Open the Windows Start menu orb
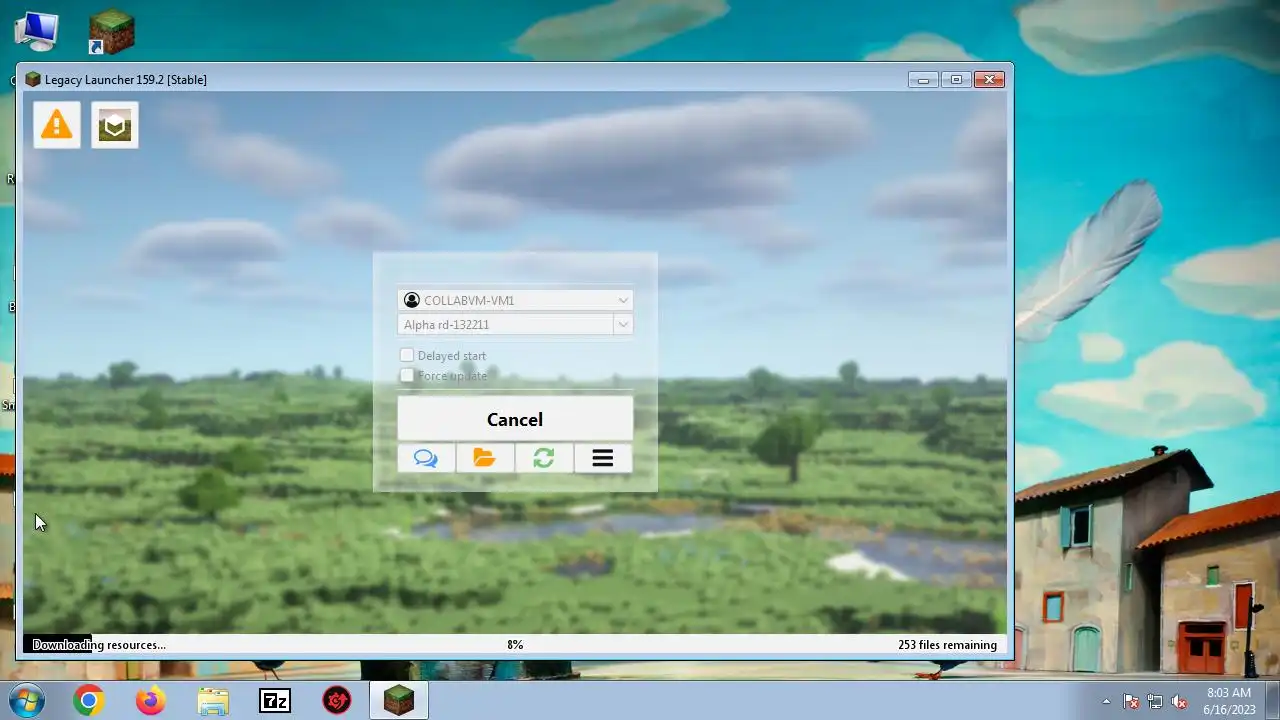The width and height of the screenshot is (1280, 720). [x=27, y=700]
